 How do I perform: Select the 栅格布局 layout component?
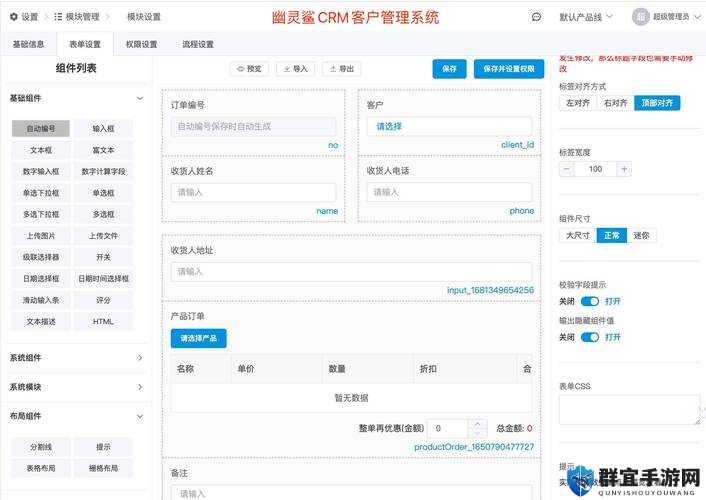click(104, 468)
